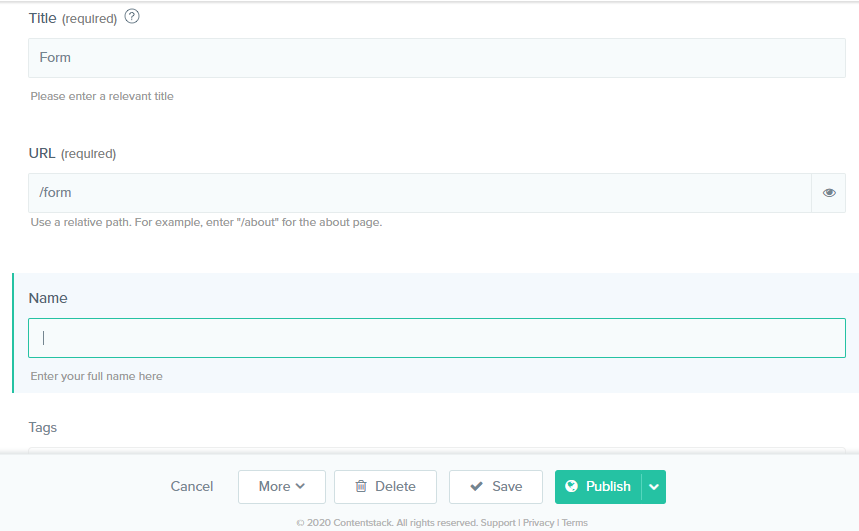Click the 'Please enter a relevant title' hint

point(102,96)
